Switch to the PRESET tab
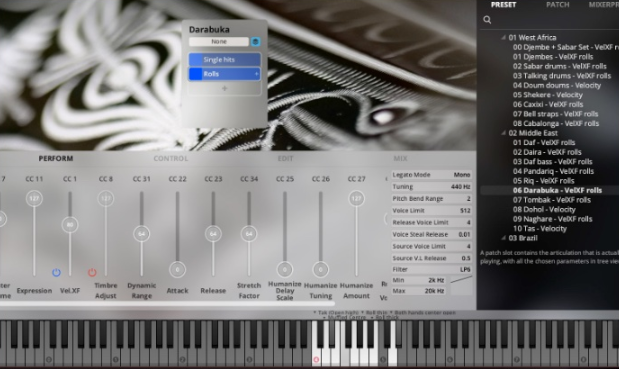 click(x=503, y=5)
